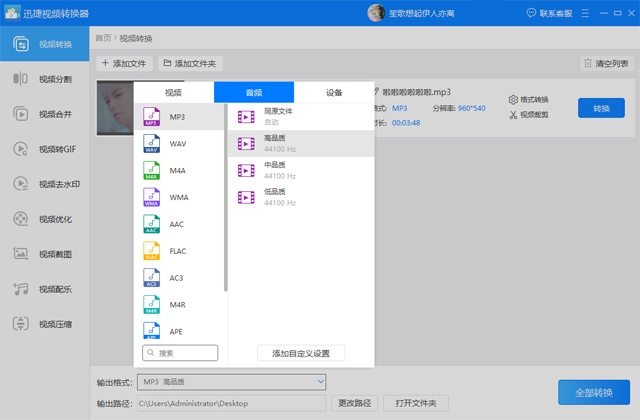Click the 960*540 resolution value
Viewport: 640px width, 420px height.
tap(471, 108)
